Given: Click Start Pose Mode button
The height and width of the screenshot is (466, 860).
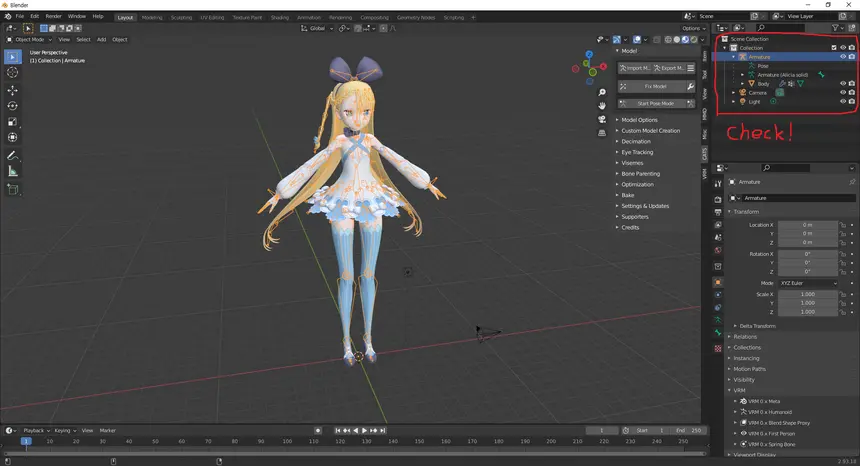Looking at the screenshot, I should 652,103.
